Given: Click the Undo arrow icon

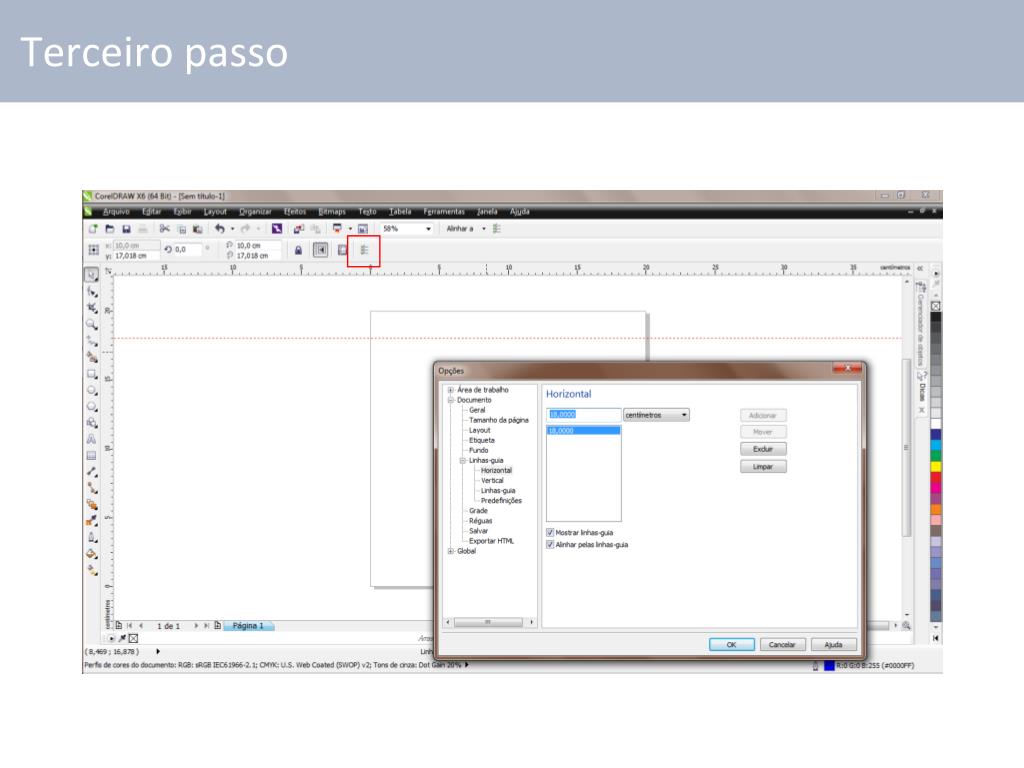Looking at the screenshot, I should [x=219, y=229].
